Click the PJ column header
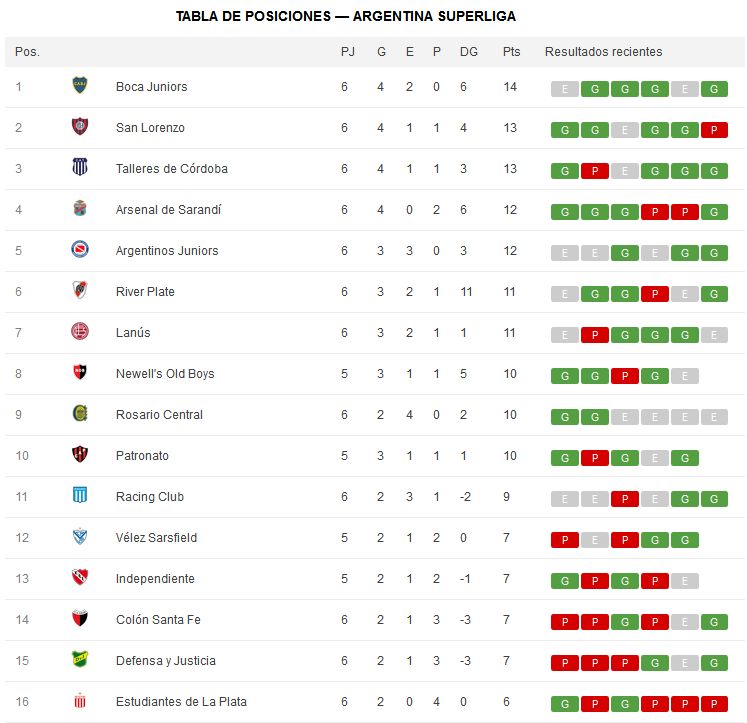747x723 pixels. coord(347,51)
